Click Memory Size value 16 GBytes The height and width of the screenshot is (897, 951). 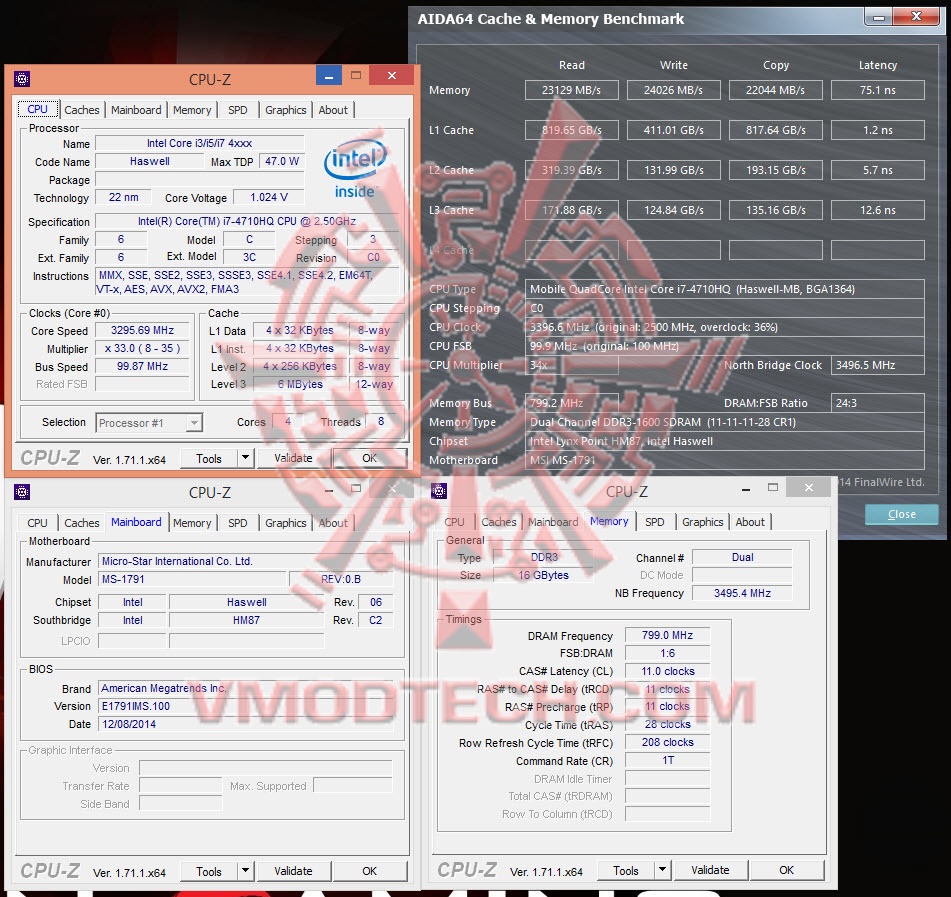[x=543, y=575]
